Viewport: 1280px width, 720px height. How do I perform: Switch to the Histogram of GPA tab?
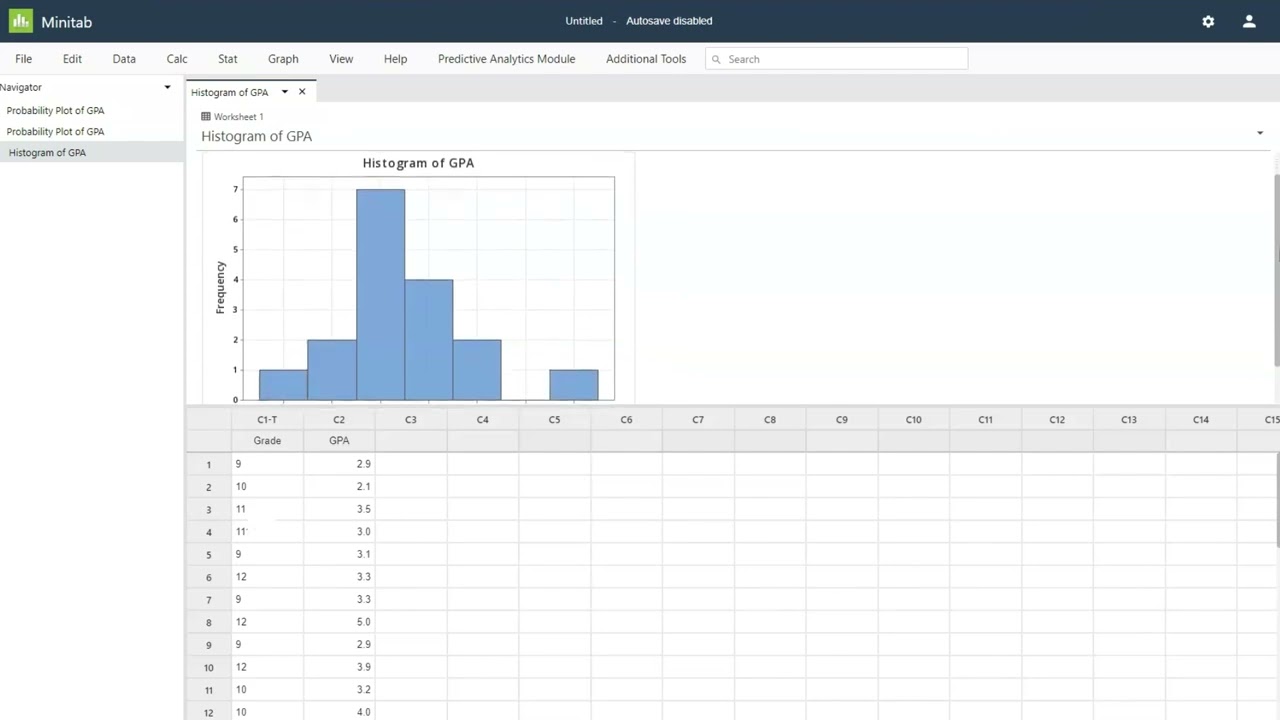click(230, 92)
